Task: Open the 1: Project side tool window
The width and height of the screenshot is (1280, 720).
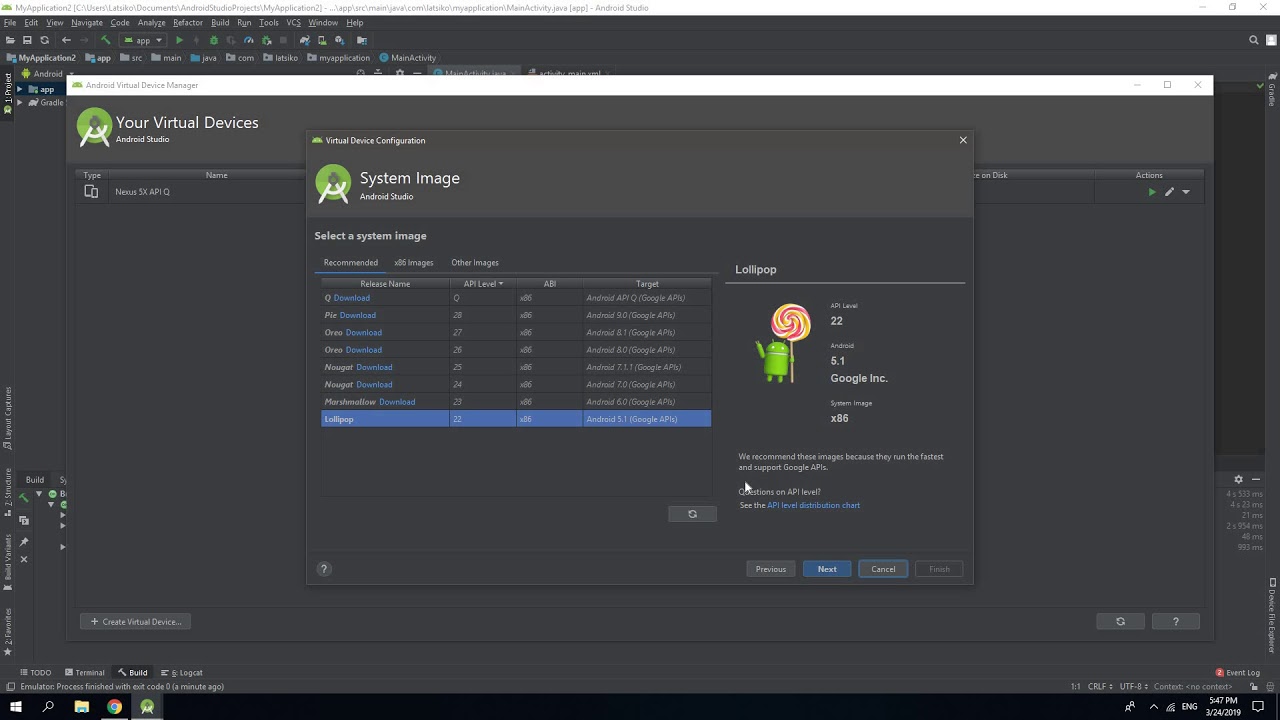Action: tap(8, 93)
